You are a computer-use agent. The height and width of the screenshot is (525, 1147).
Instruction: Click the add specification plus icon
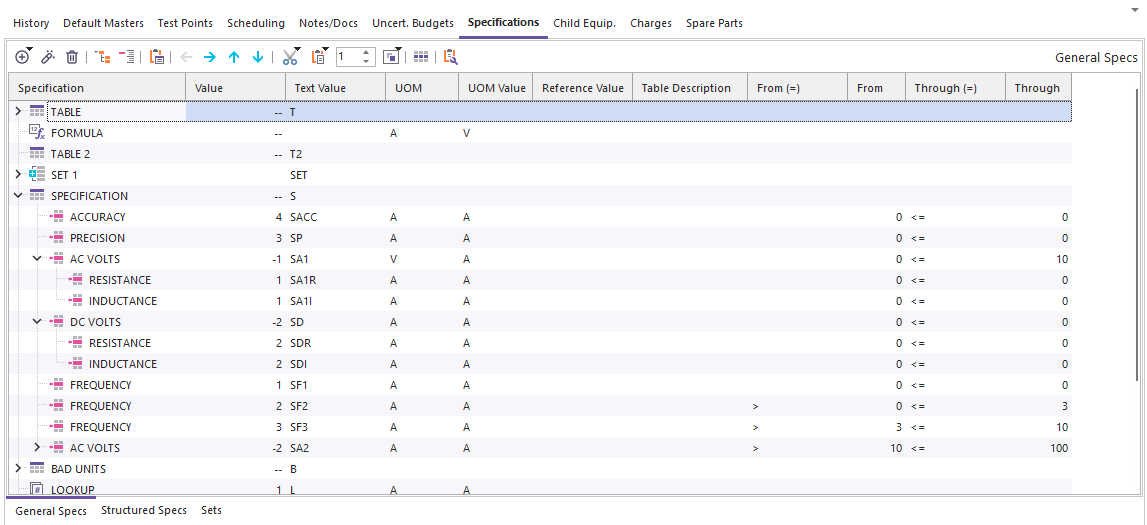(22, 58)
